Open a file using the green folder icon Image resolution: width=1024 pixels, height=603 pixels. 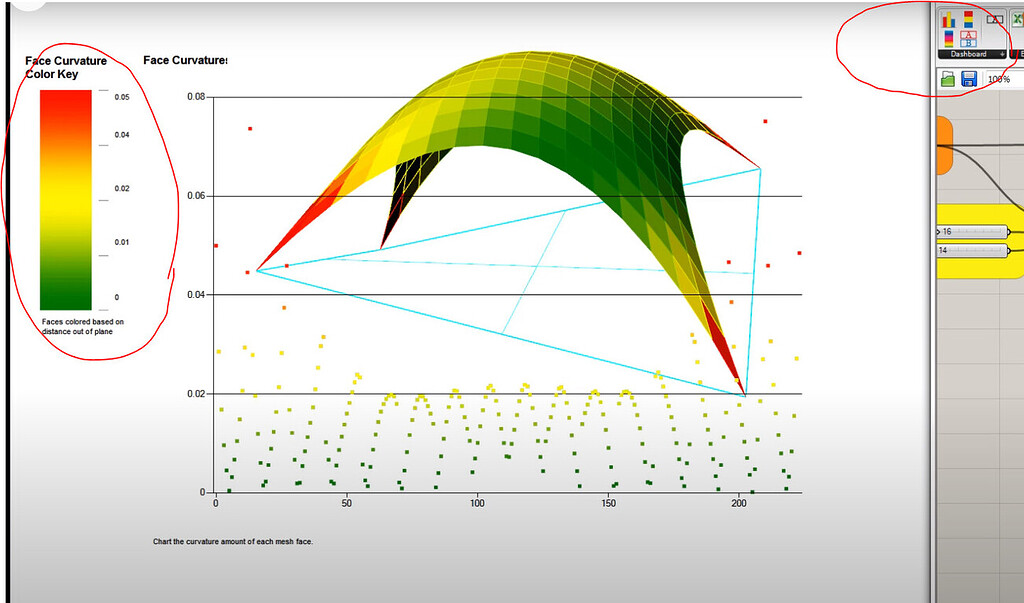[950, 78]
